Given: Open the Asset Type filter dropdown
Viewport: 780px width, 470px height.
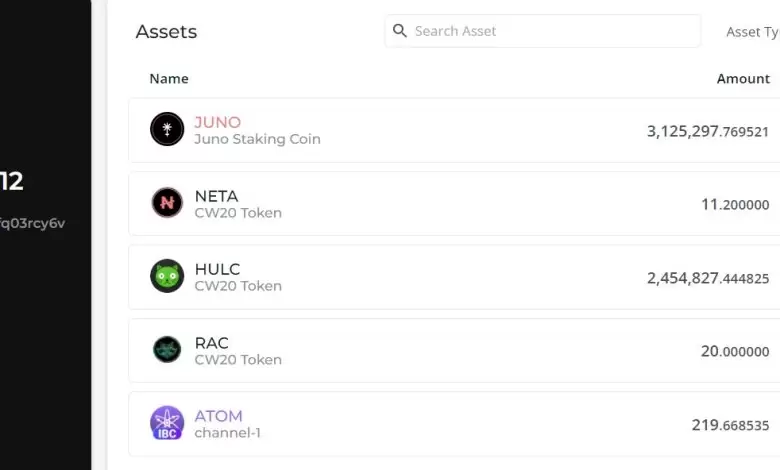Looking at the screenshot, I should pos(752,32).
